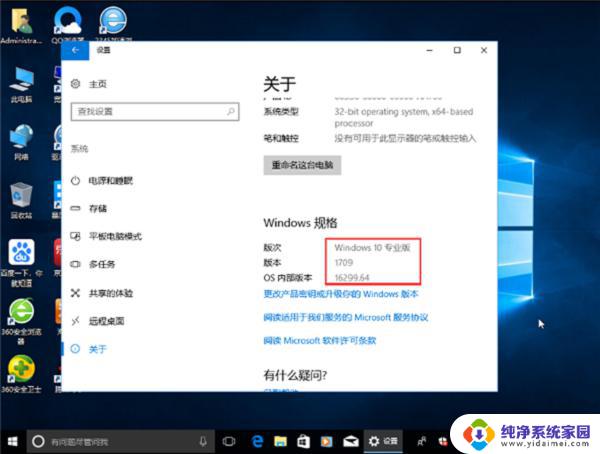Open Task View from the taskbar
This screenshot has width=600, height=454.
229,440
